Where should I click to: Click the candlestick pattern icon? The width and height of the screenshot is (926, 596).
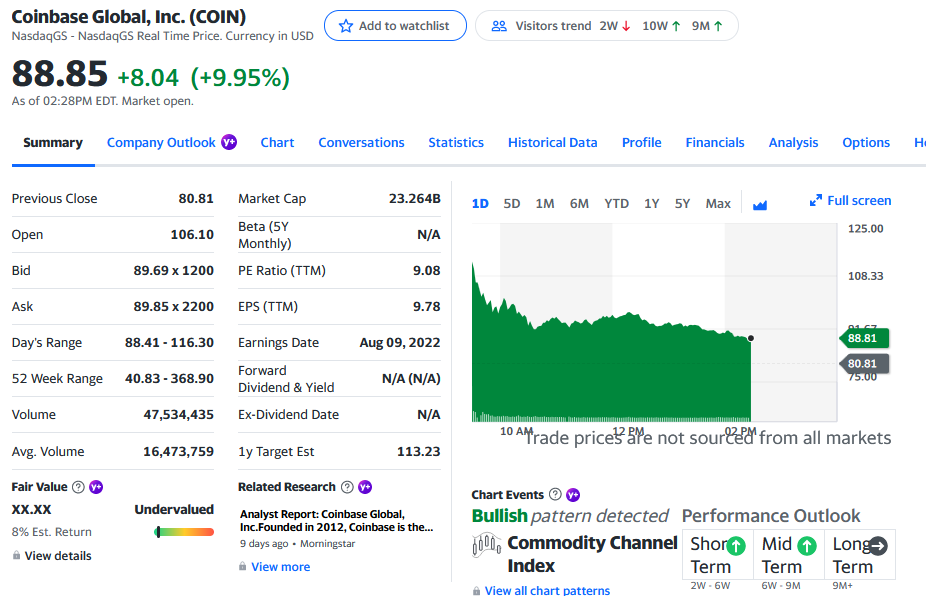click(x=487, y=545)
